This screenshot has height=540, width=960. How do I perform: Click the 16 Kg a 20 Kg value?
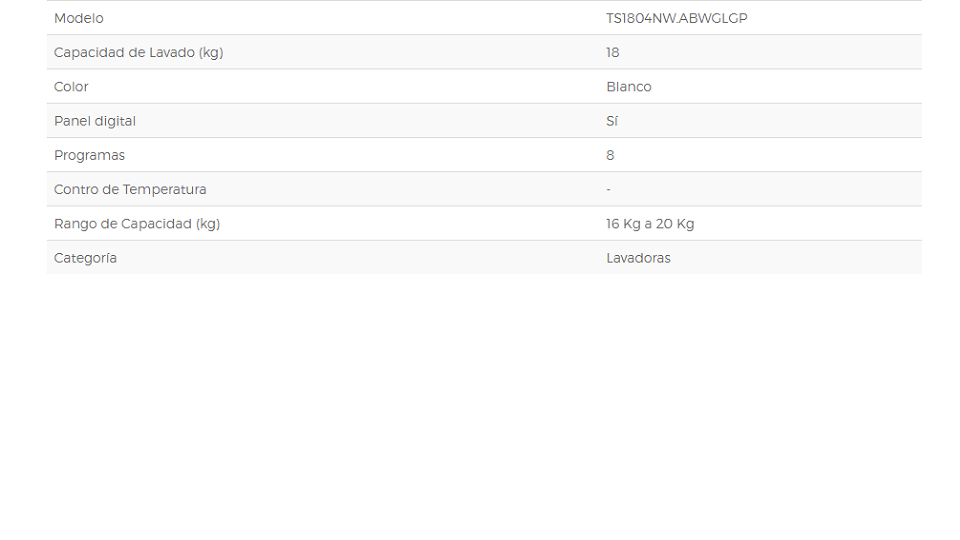click(650, 224)
